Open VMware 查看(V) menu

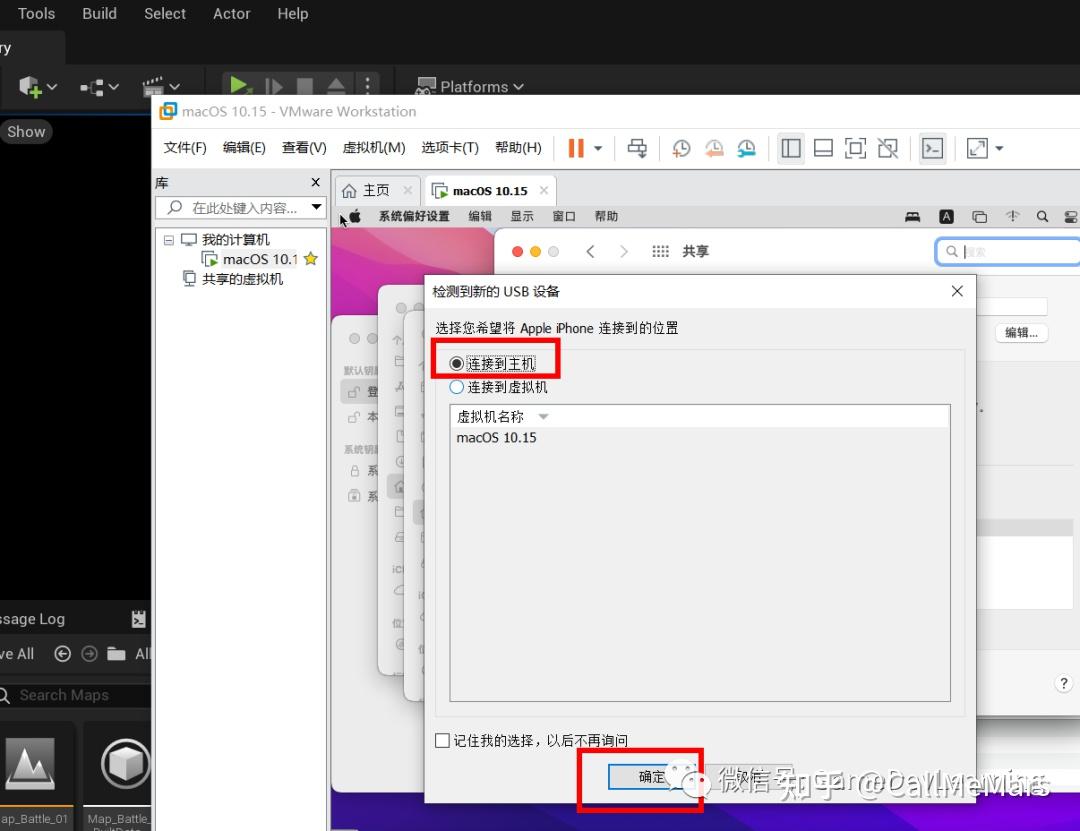(x=304, y=147)
